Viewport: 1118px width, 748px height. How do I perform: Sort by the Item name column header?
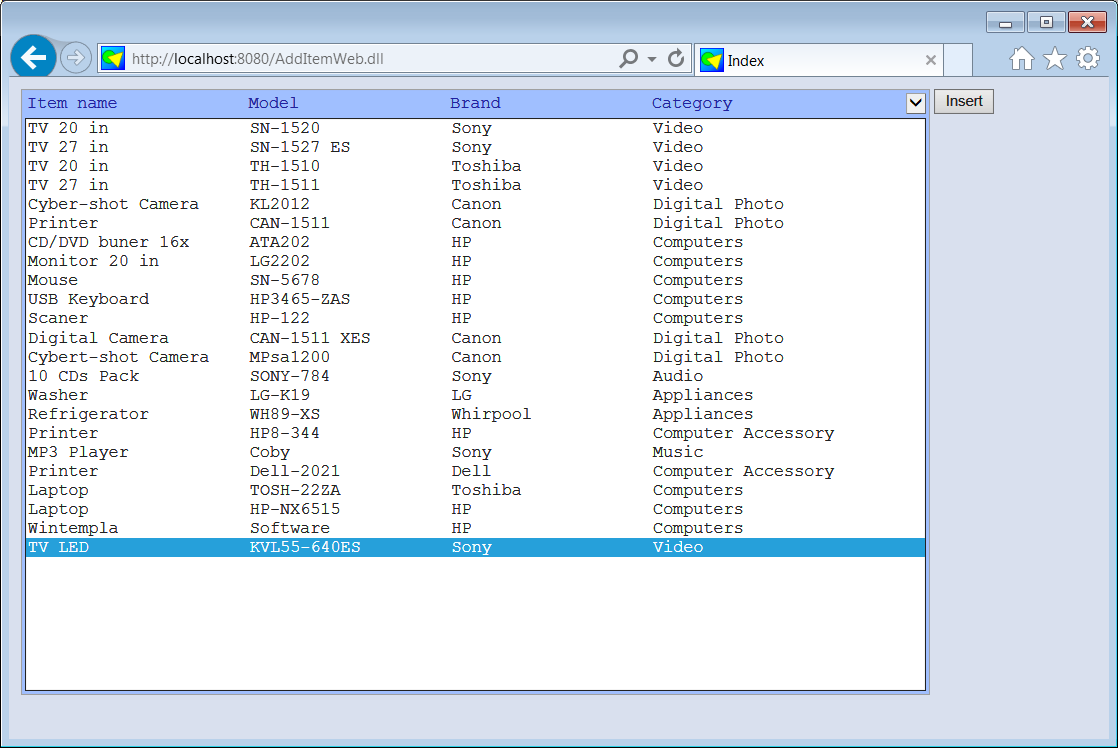[72, 103]
